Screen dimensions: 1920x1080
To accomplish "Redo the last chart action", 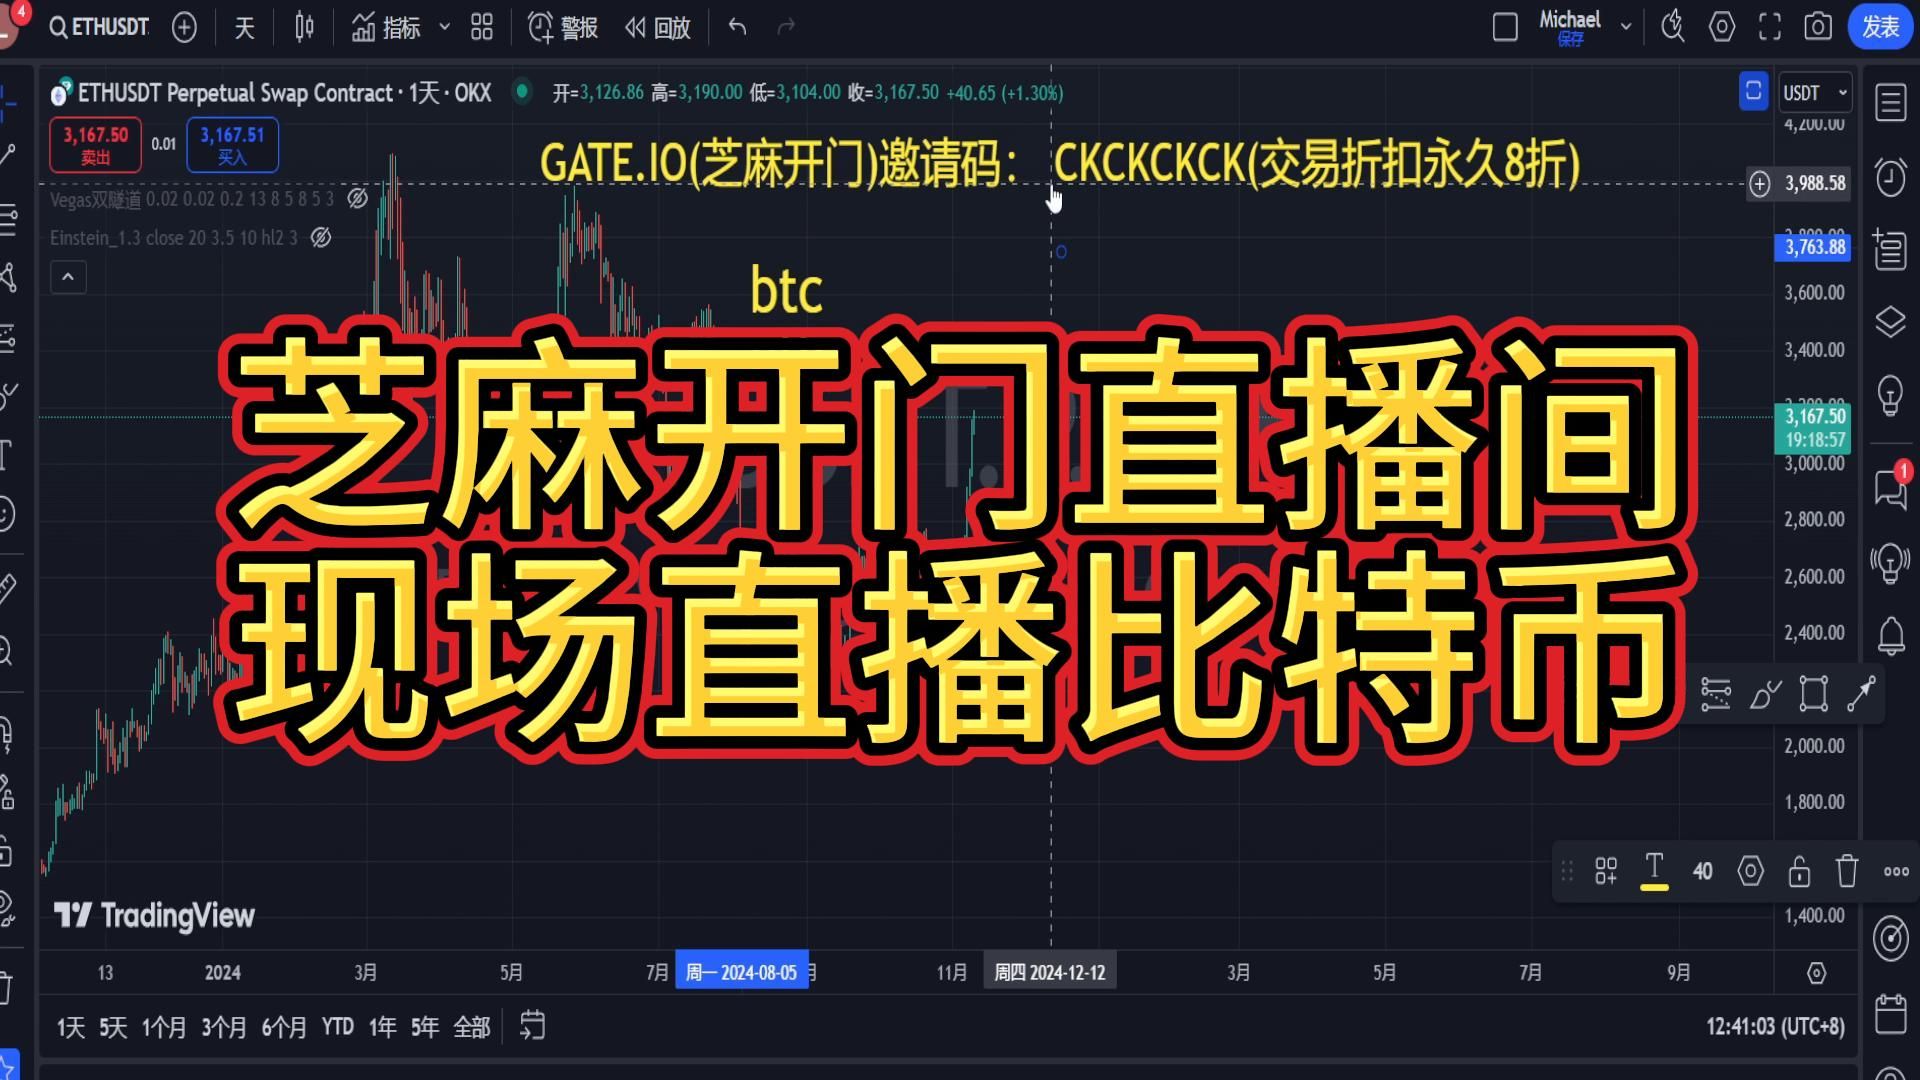I will pos(787,27).
